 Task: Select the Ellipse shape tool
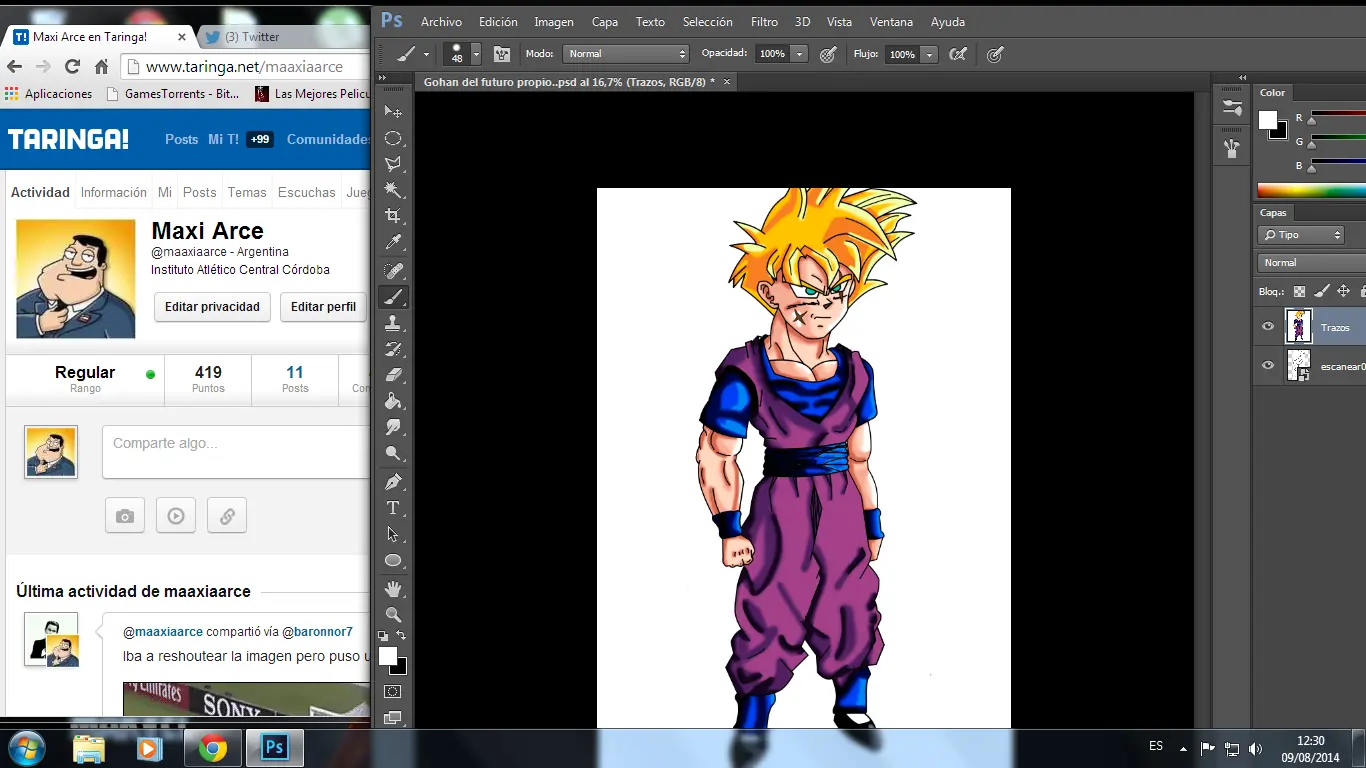point(393,560)
